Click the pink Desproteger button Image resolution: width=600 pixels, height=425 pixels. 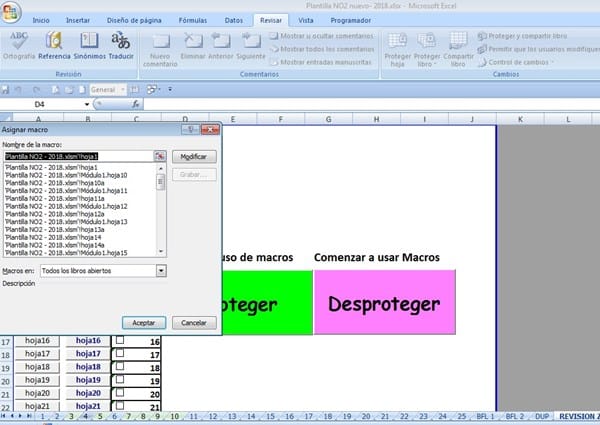click(x=385, y=302)
